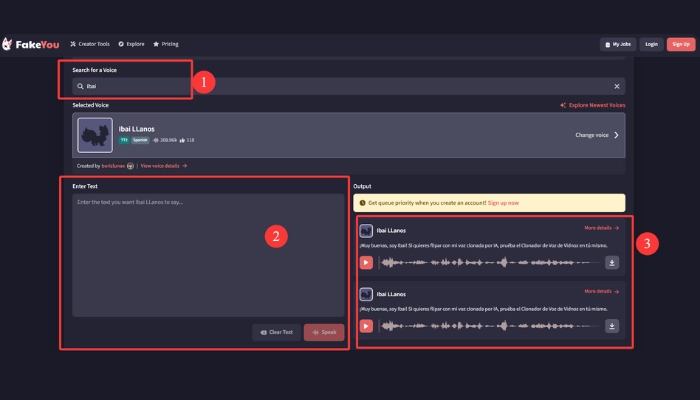Play the first output audio
Screen dimensions: 700x400
click(366, 262)
